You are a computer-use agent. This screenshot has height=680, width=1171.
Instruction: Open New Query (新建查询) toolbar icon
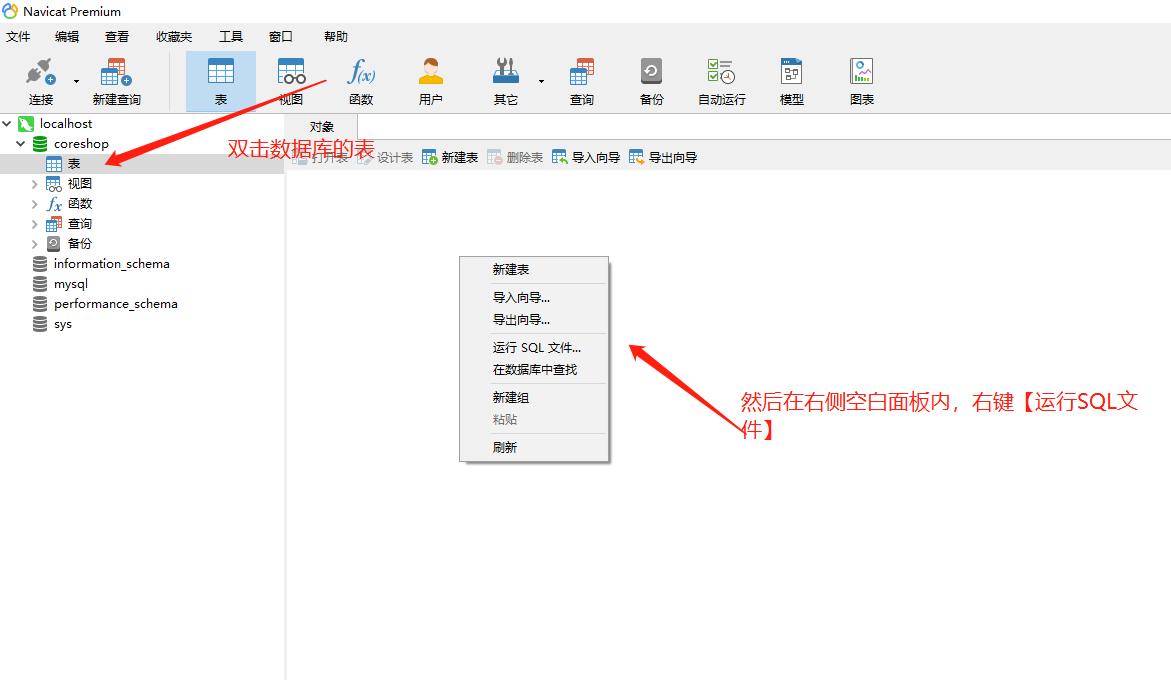117,74
